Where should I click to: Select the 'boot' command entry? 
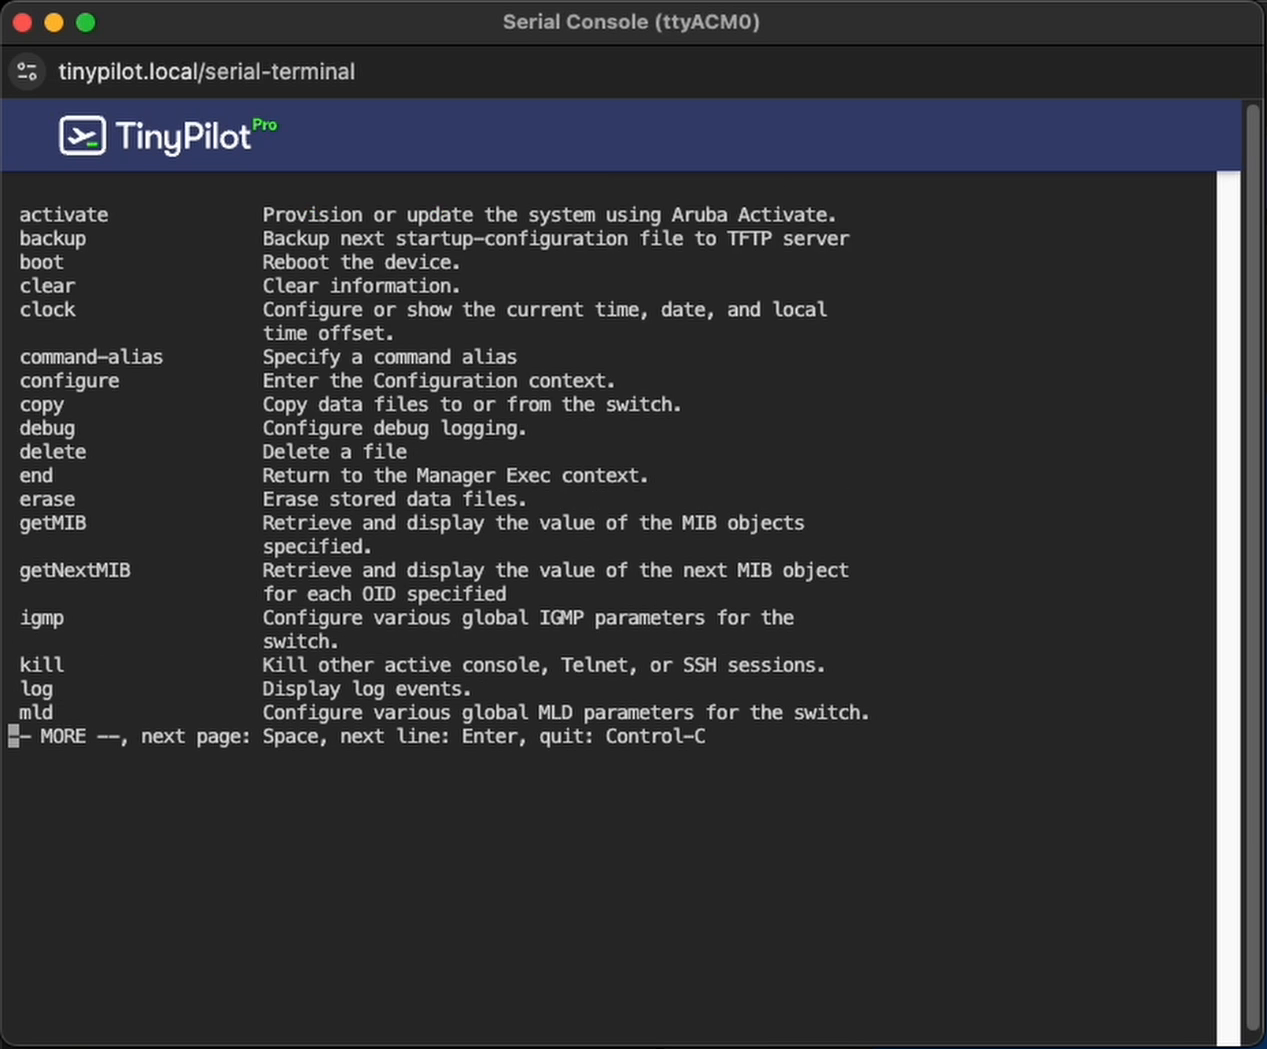(x=40, y=262)
